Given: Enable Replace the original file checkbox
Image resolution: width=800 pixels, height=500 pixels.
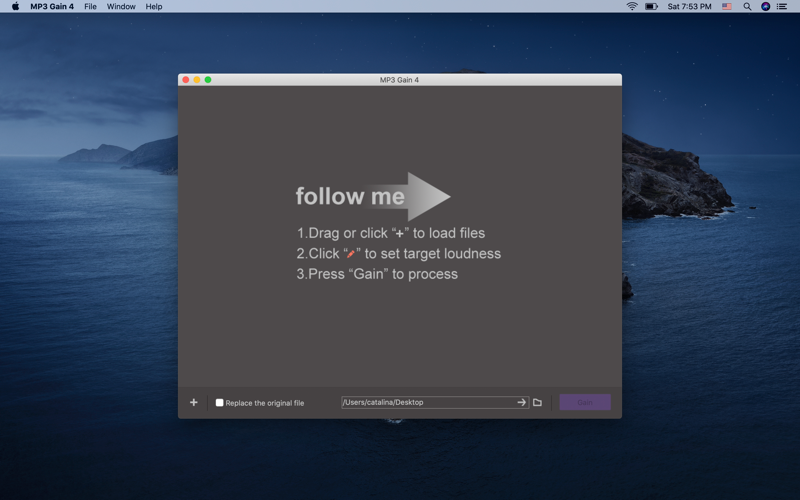Looking at the screenshot, I should coord(219,403).
